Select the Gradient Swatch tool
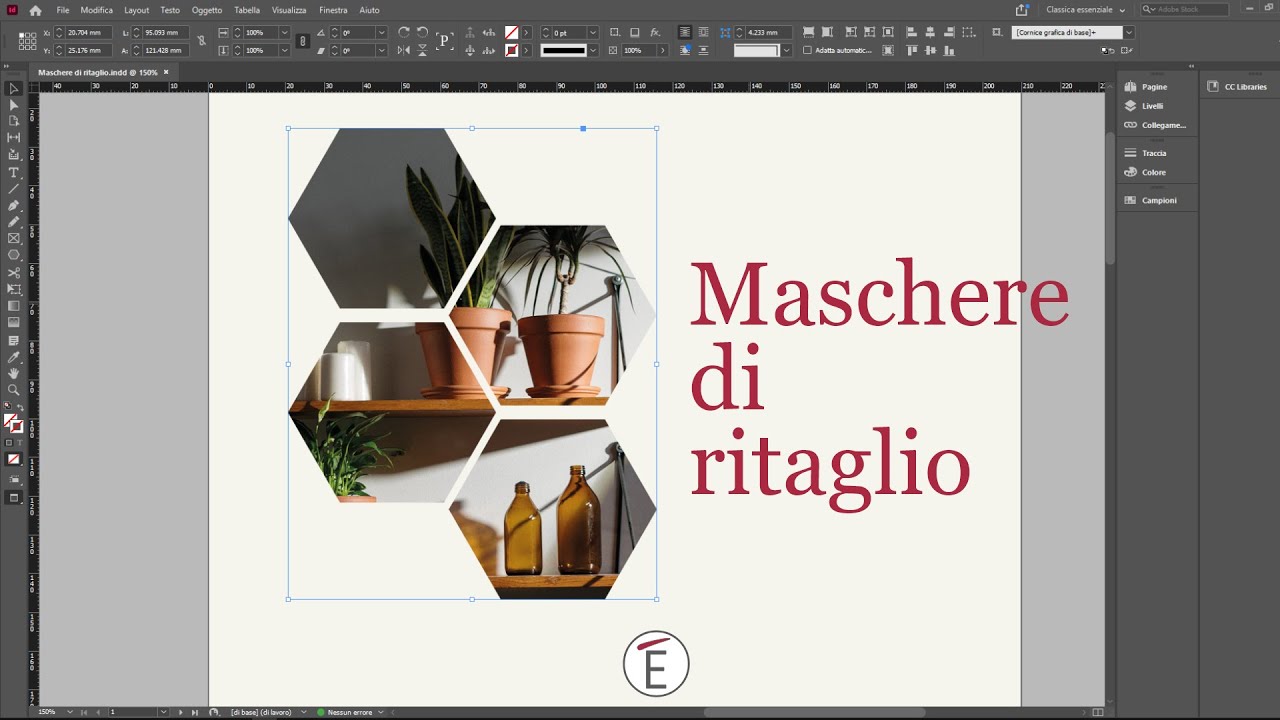The height and width of the screenshot is (720, 1280). coord(14,306)
